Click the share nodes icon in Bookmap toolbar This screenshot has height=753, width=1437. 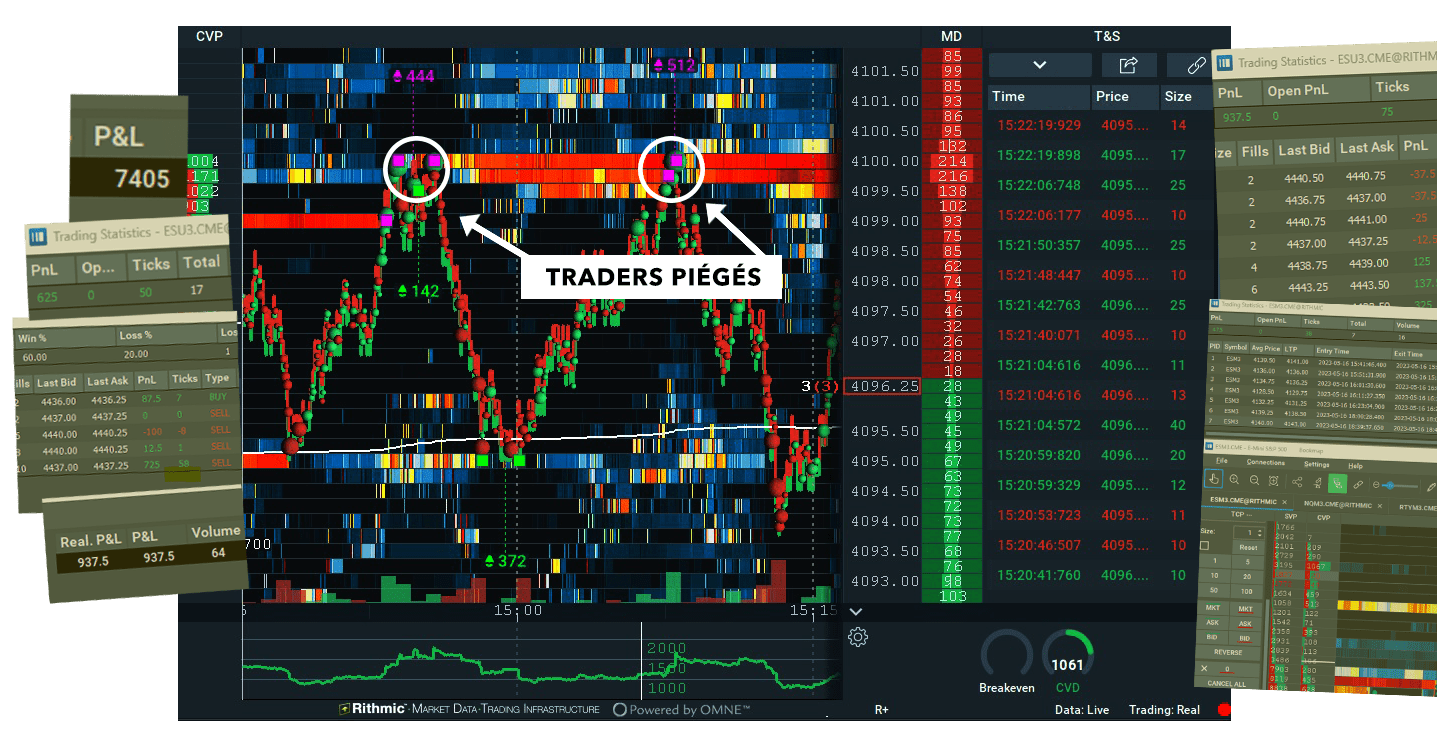click(x=1297, y=482)
